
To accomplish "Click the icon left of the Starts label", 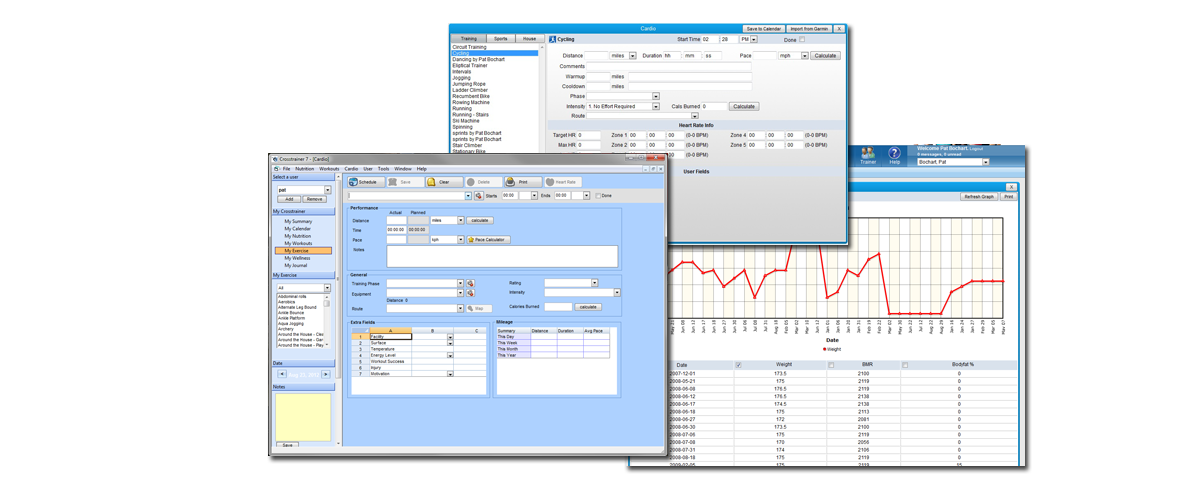I will 479,196.
